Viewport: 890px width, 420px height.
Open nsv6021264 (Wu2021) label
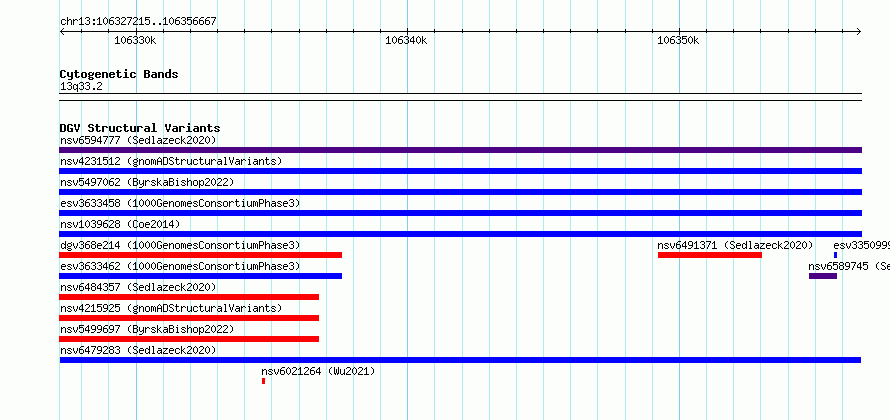tap(318, 371)
